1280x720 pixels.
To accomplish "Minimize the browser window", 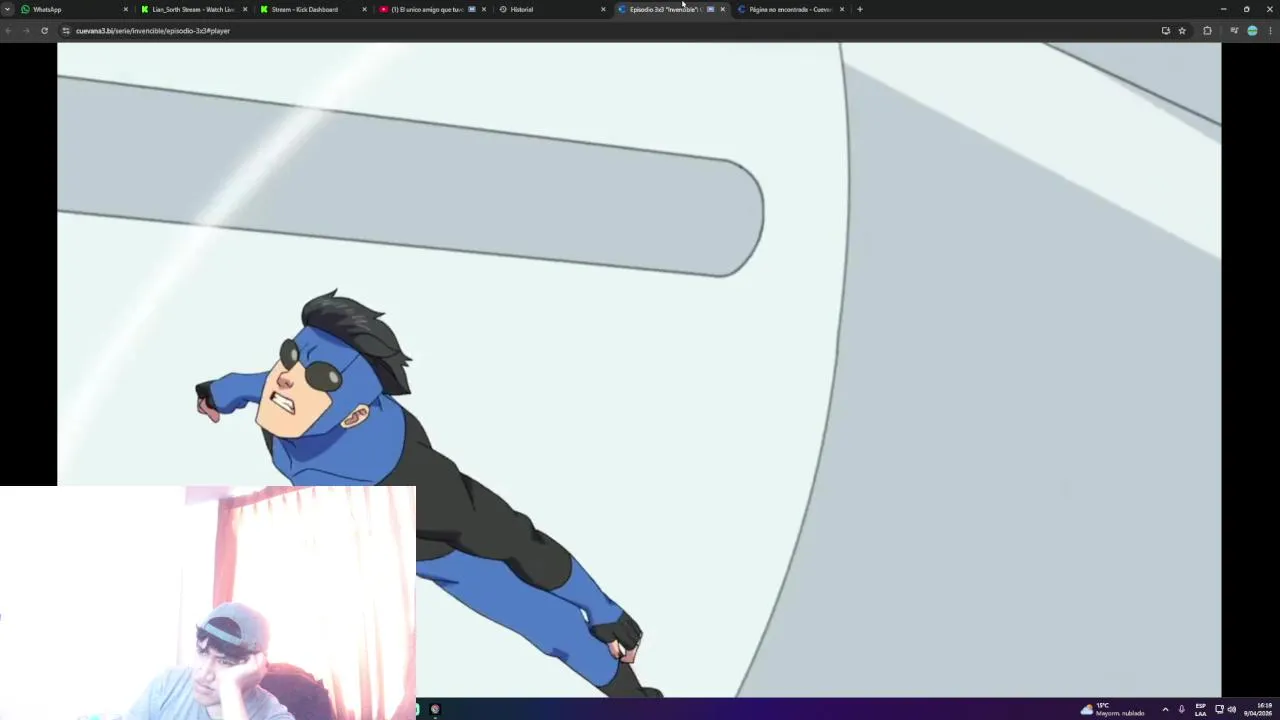I will [1223, 9].
